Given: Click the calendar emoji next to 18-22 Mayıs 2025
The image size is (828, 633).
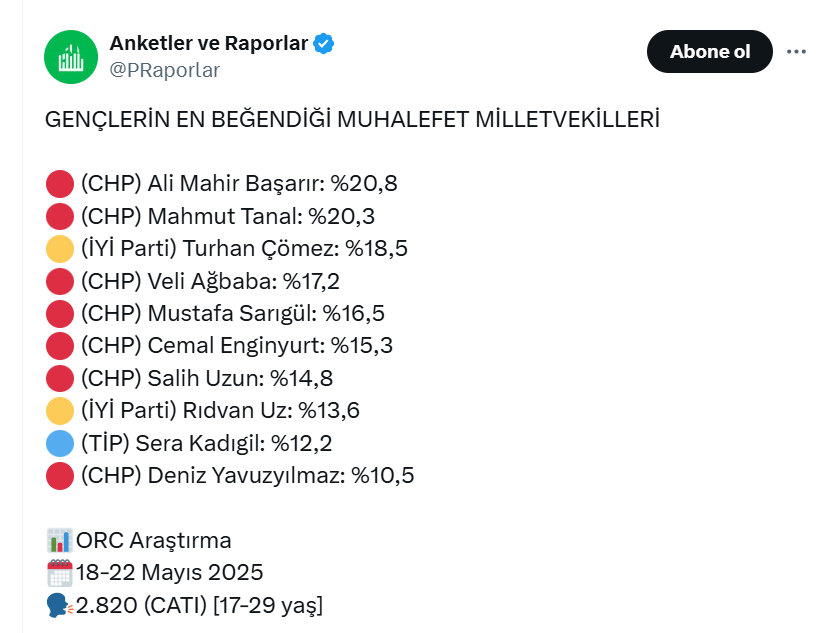Looking at the screenshot, I should [60, 573].
